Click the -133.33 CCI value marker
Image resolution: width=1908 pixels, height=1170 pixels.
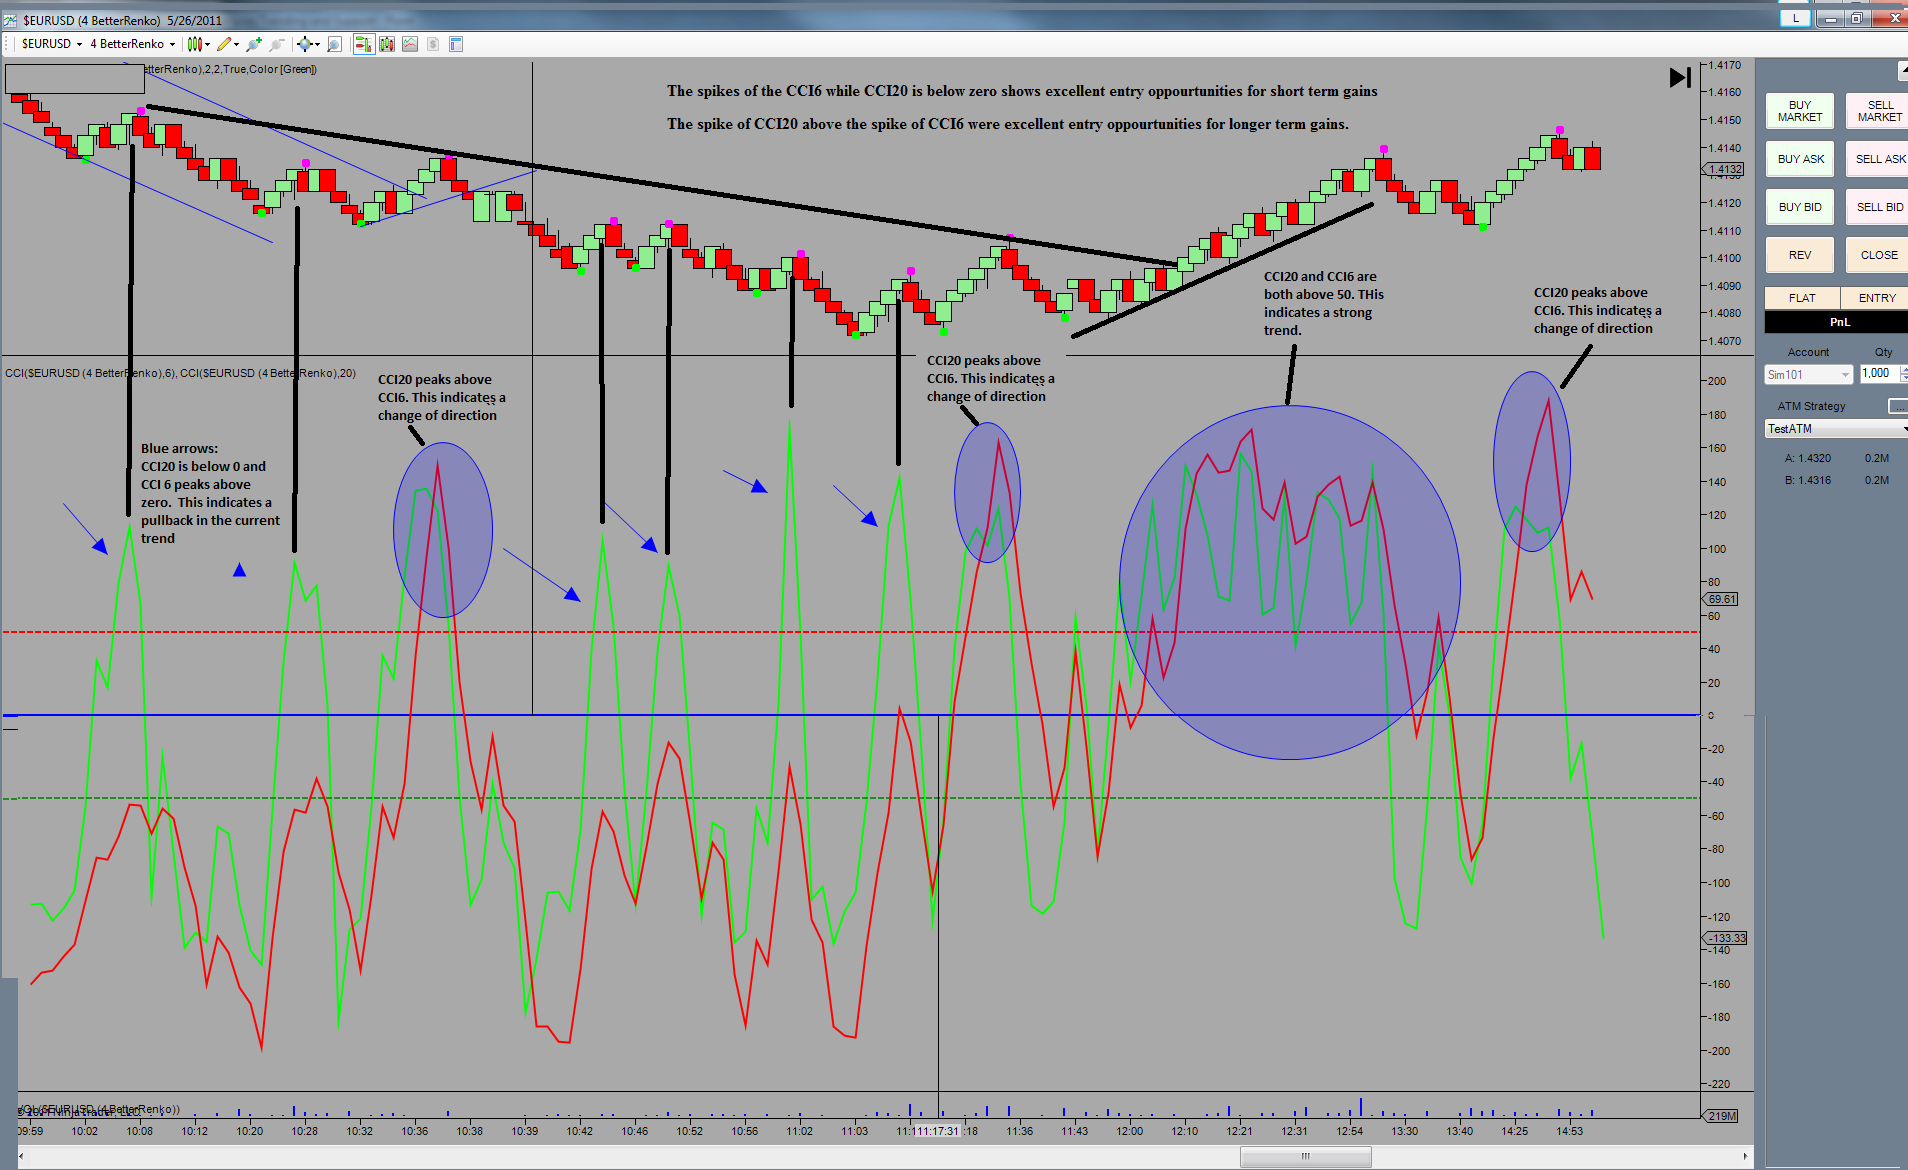pos(1725,938)
